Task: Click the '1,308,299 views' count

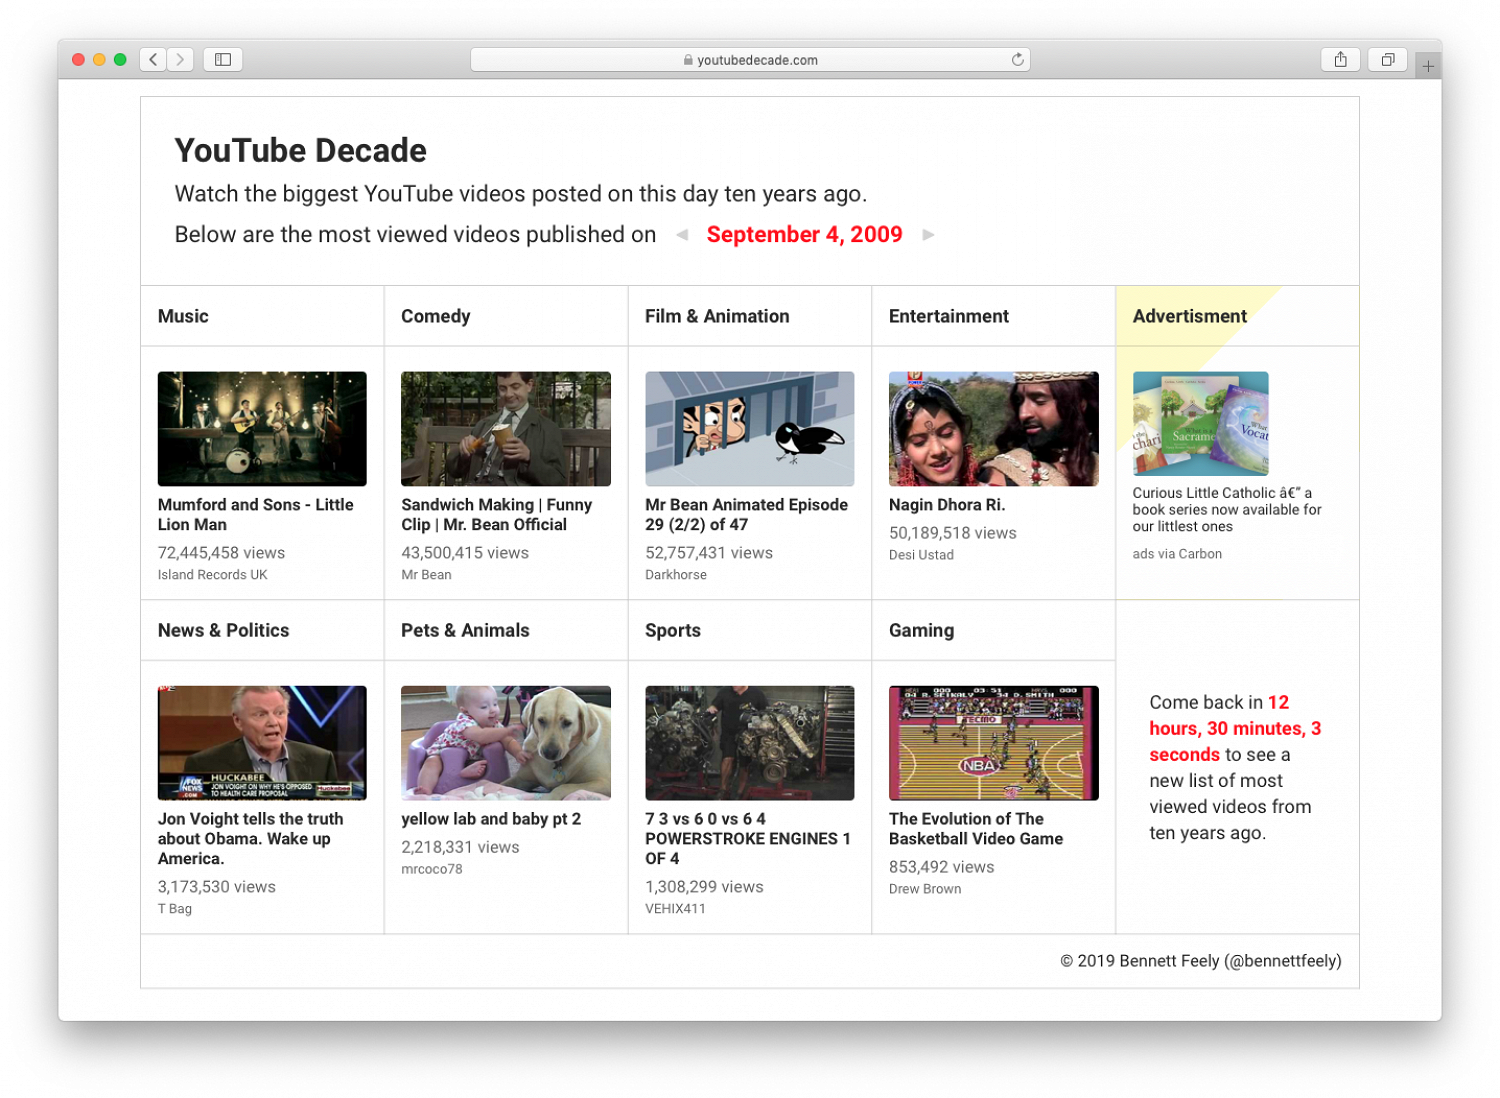Action: pos(704,887)
